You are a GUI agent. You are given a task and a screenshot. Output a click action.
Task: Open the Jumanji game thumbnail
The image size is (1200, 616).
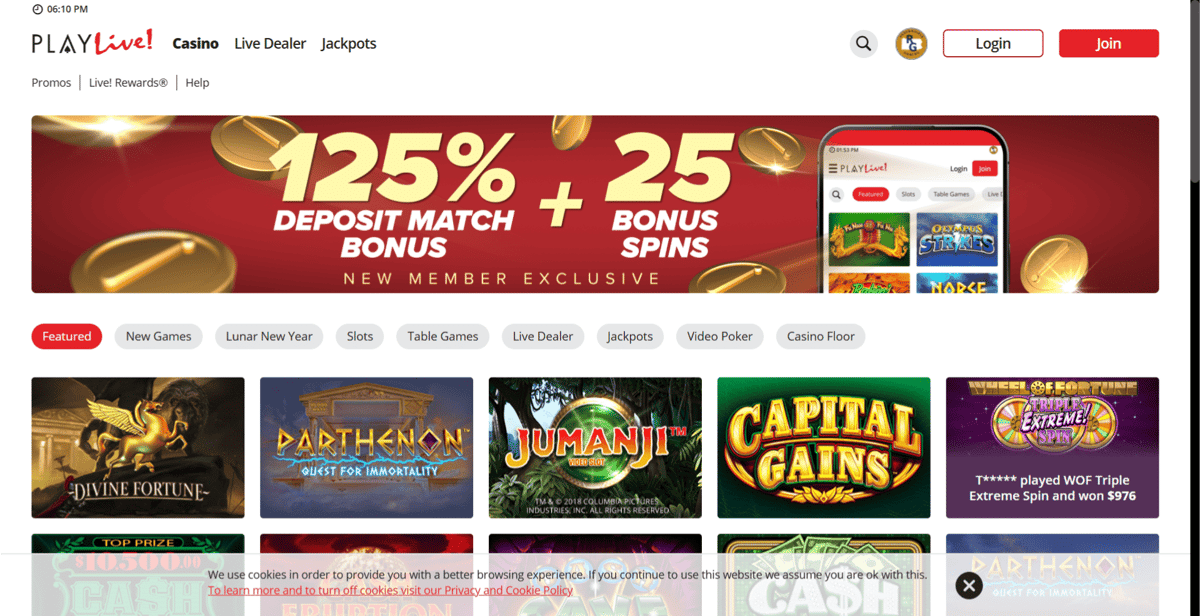coord(595,447)
